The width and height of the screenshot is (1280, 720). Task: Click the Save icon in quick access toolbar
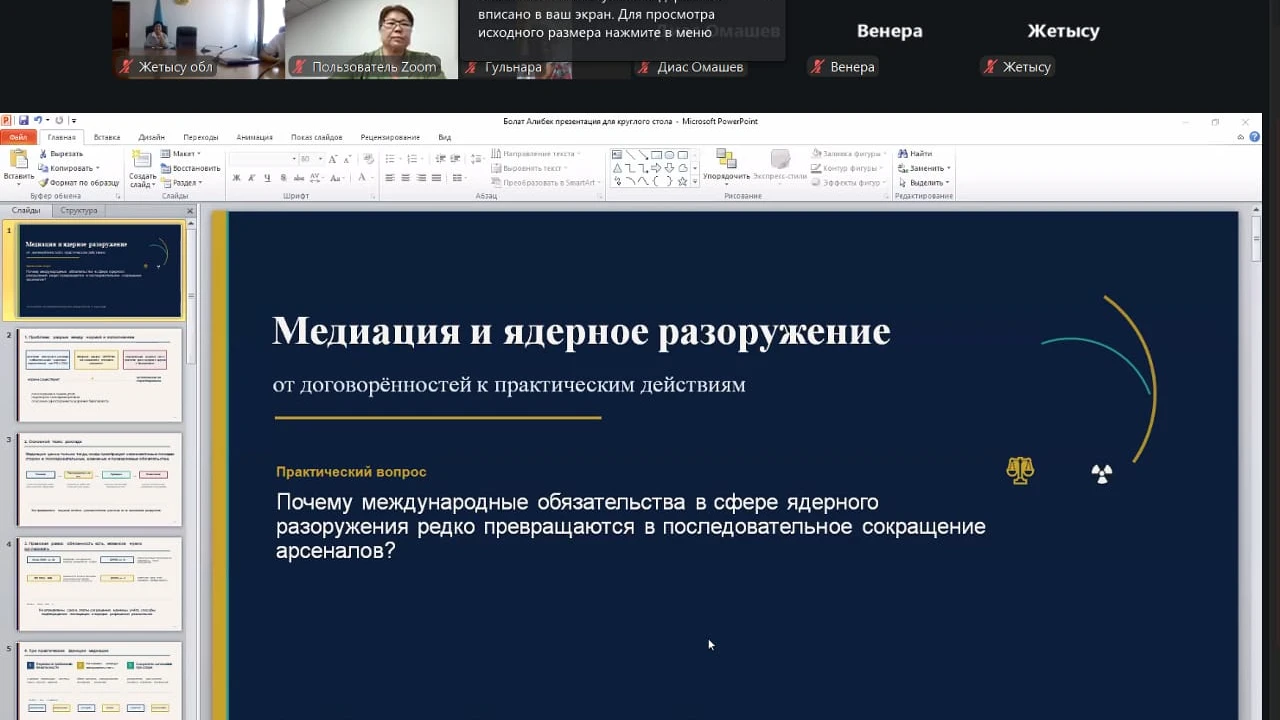[23, 120]
